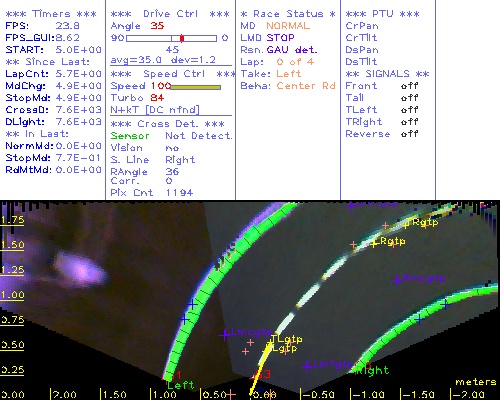Click the Center Rd behavior value

click(306, 86)
